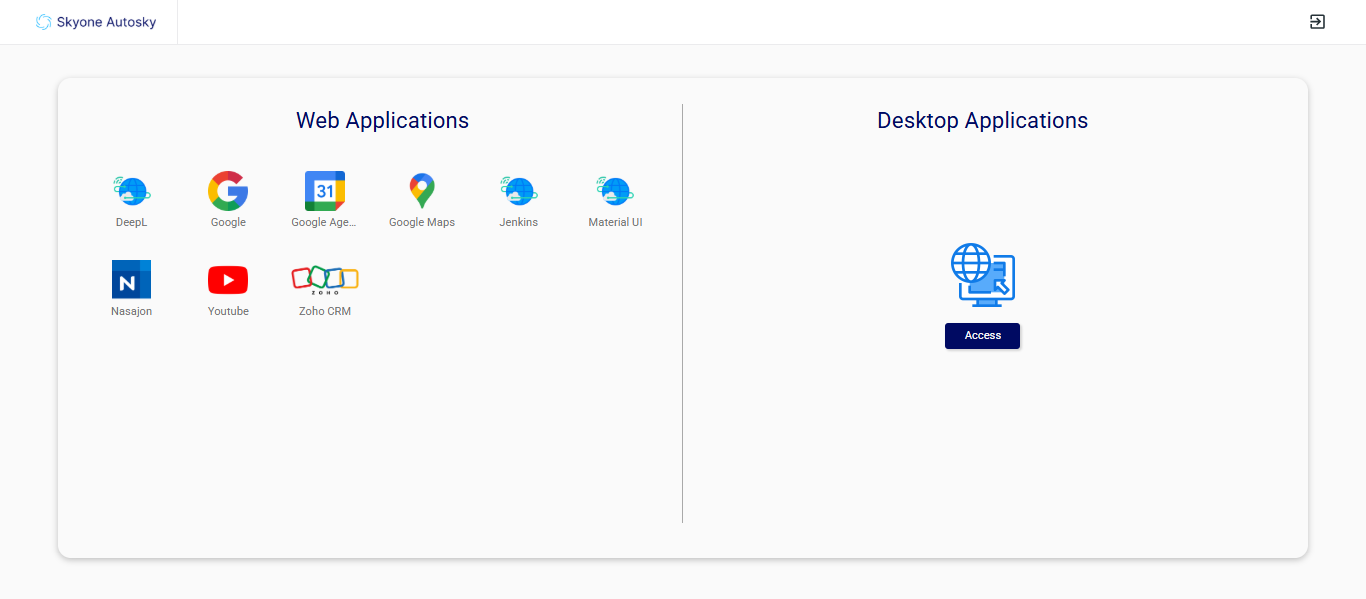Click the Desktop Applications heading

tap(982, 121)
